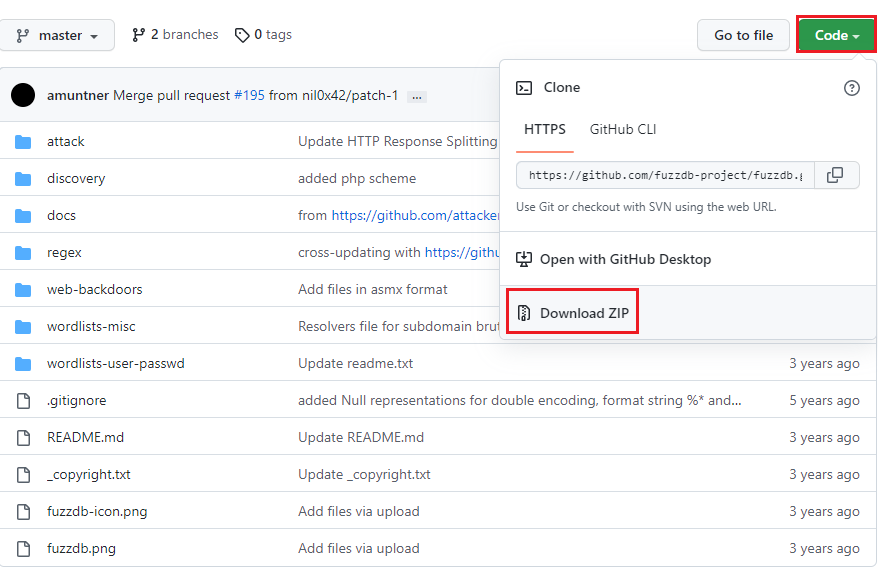
Task: Click the _copyright.txt file icon
Action: [x=23, y=474]
